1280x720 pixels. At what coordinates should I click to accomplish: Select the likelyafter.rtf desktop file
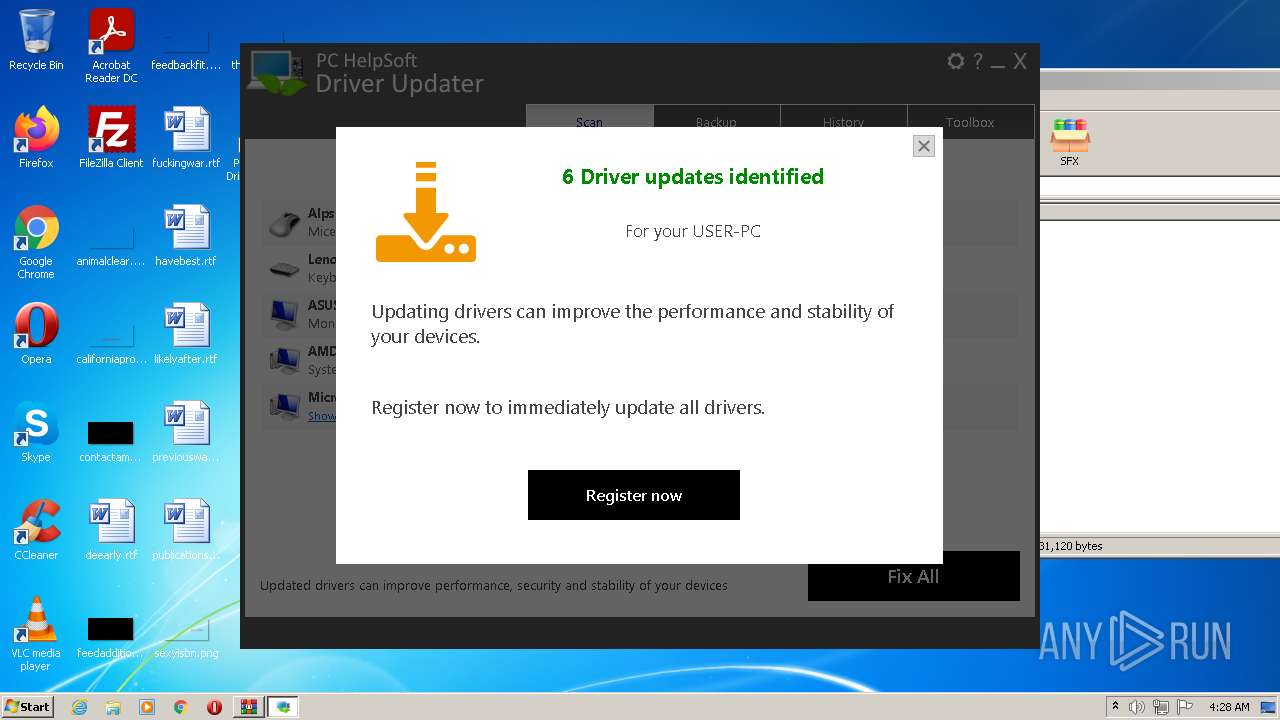tap(186, 334)
